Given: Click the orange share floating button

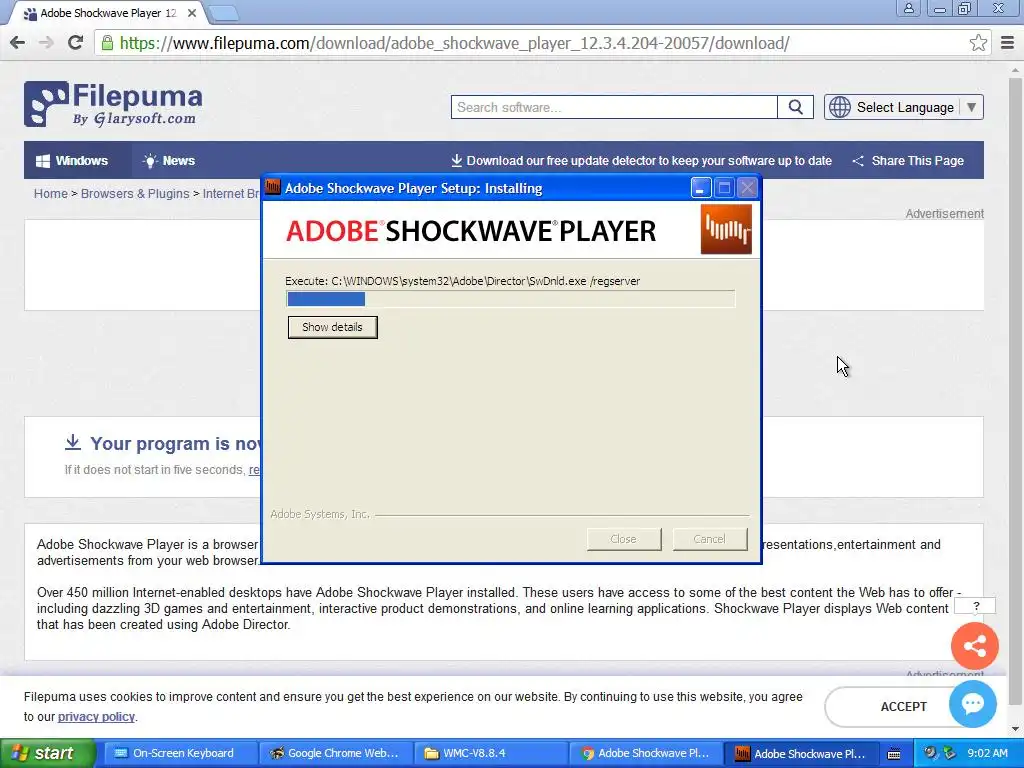Looking at the screenshot, I should (x=974, y=647).
